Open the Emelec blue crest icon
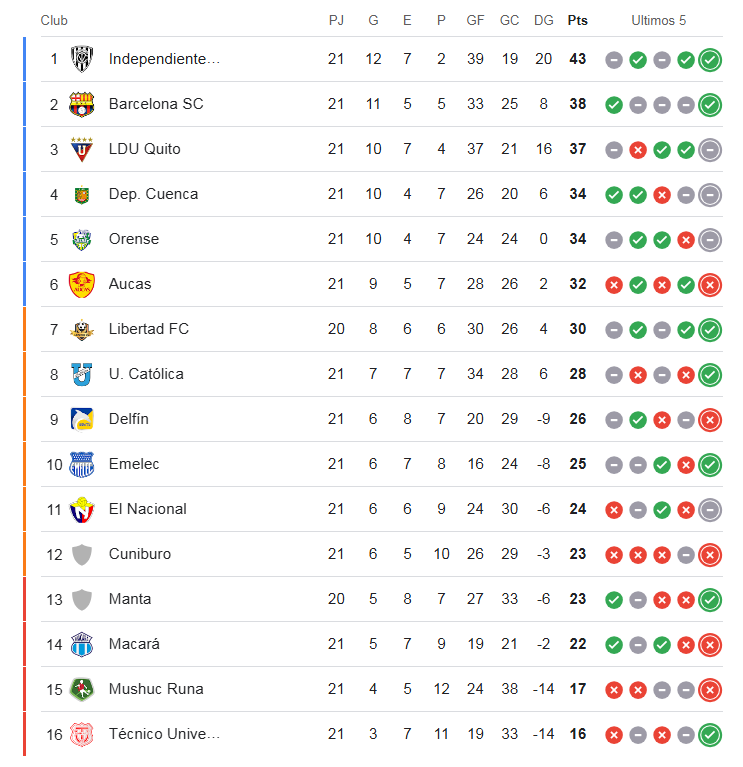 (x=82, y=464)
